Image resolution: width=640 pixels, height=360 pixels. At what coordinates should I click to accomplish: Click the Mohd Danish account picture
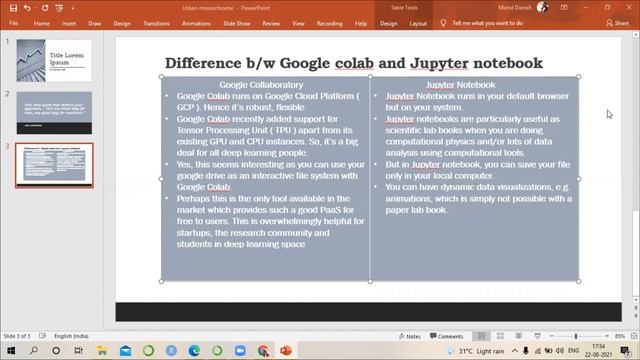coord(542,7)
